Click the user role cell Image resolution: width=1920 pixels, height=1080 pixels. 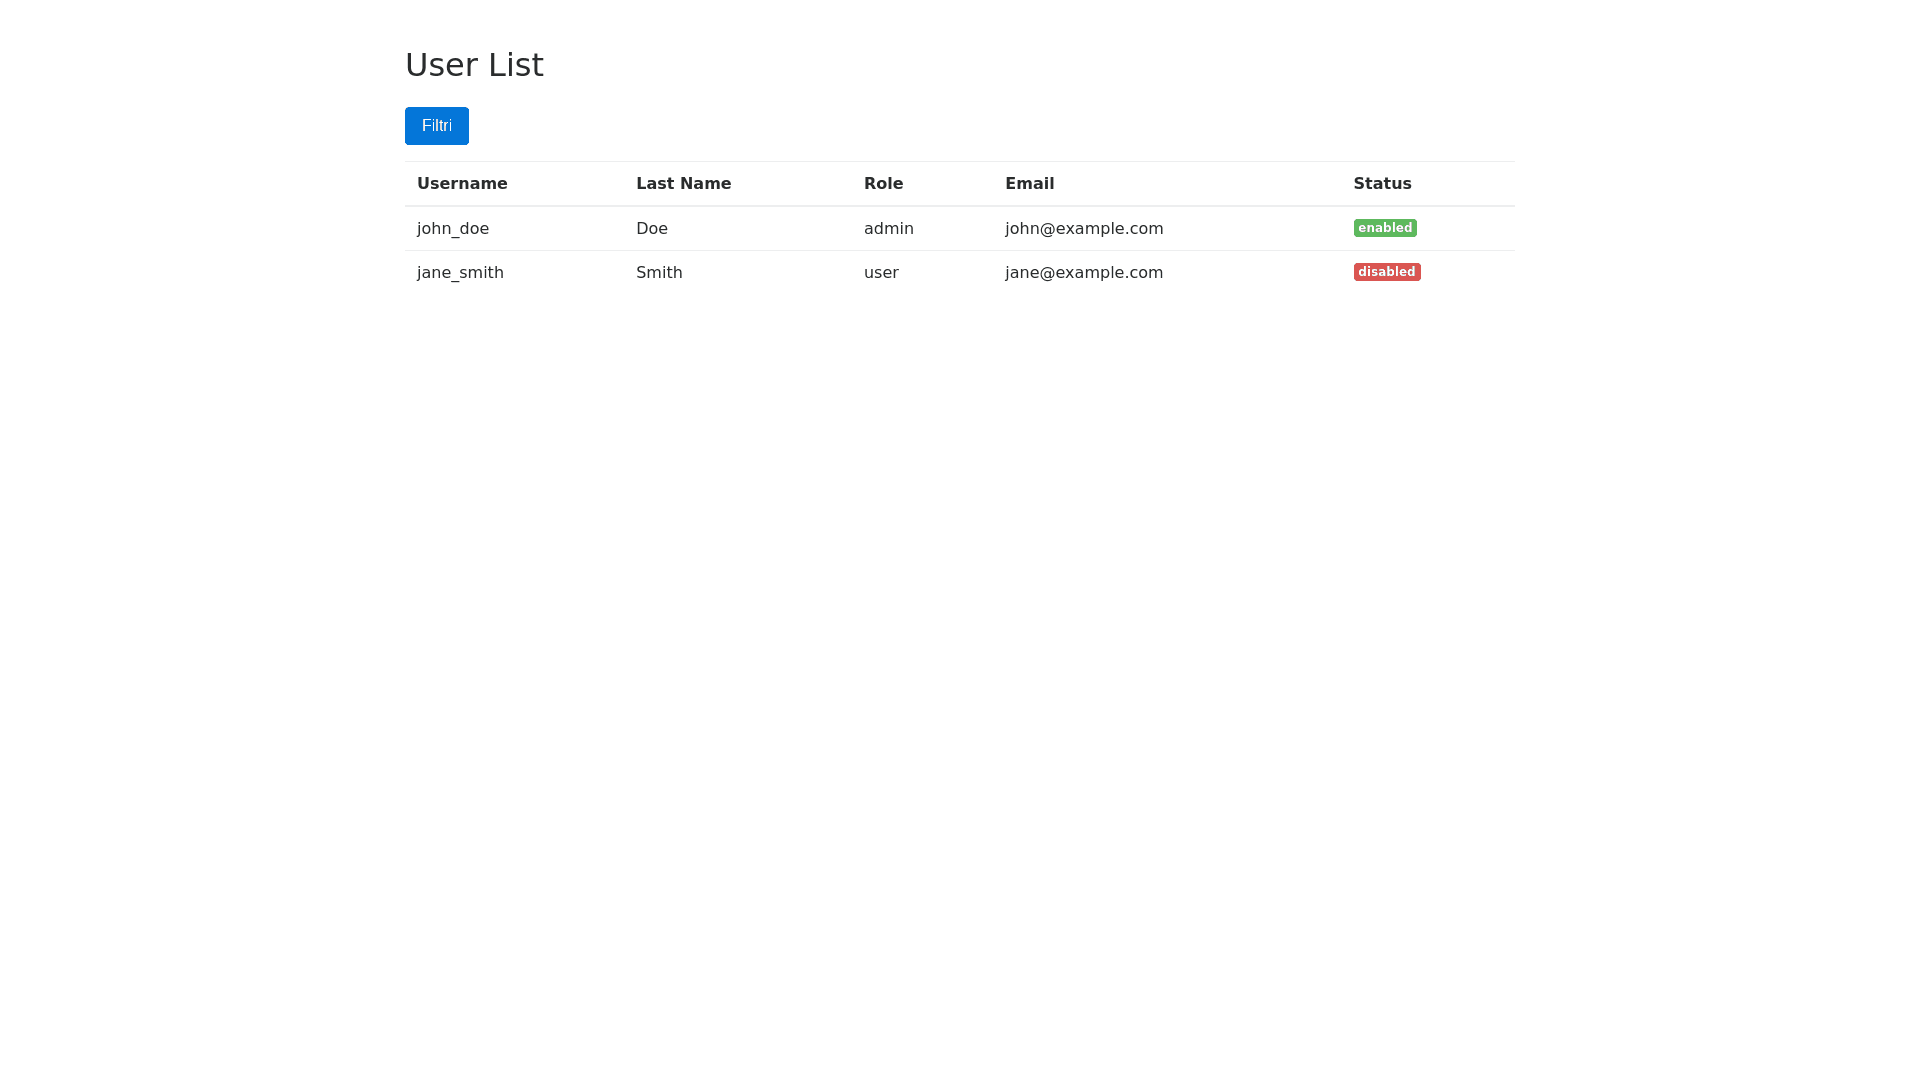point(881,273)
